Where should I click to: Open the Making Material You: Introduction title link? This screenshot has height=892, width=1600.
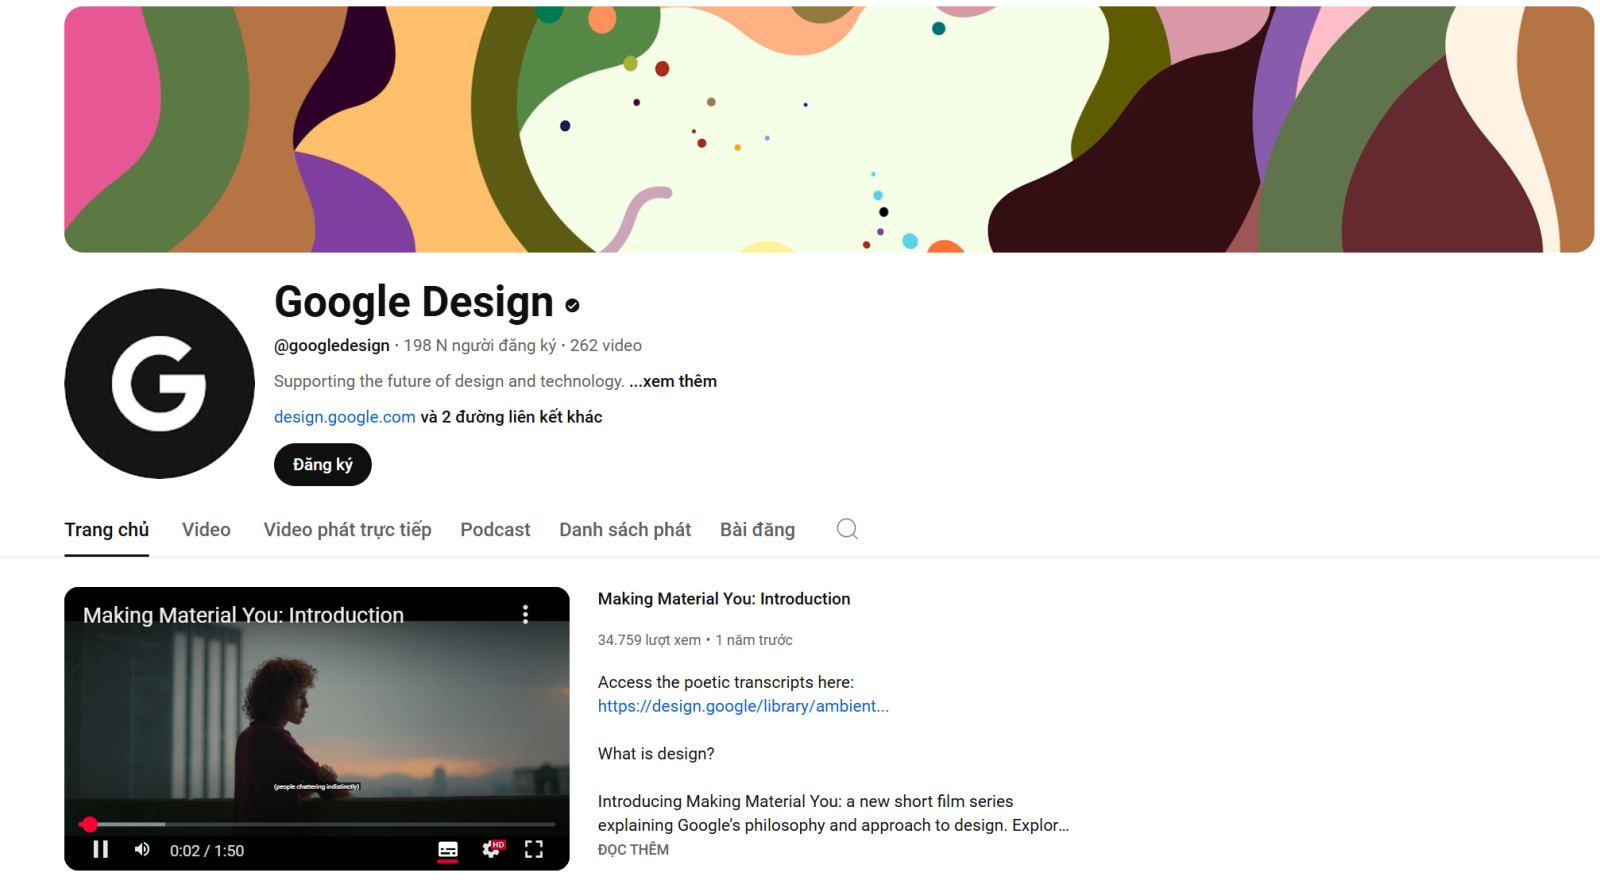[x=724, y=599]
